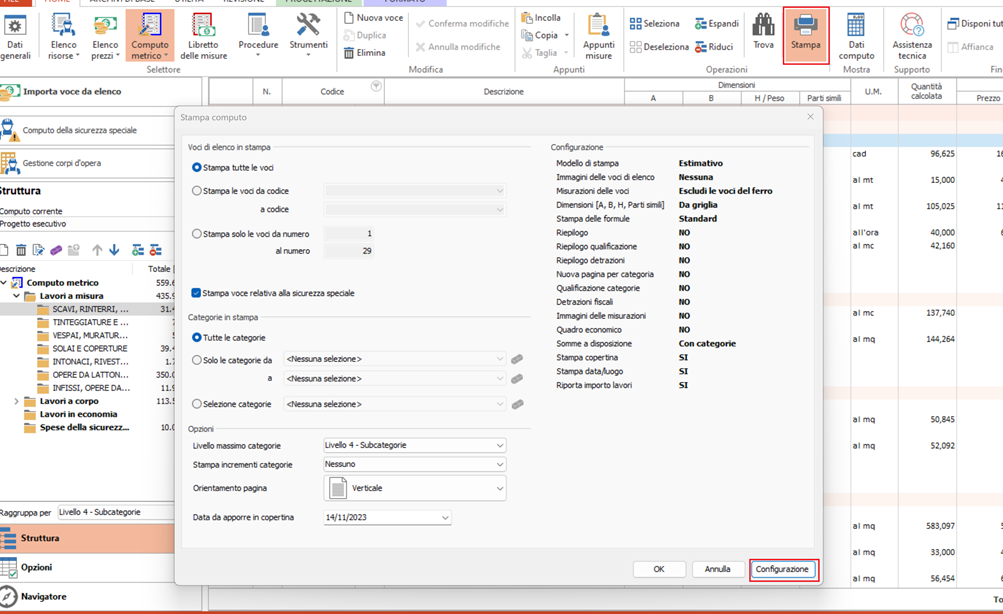Open 'Computo della sicurezza speciale'
Screen dimensions: 1003x614
[87, 130]
